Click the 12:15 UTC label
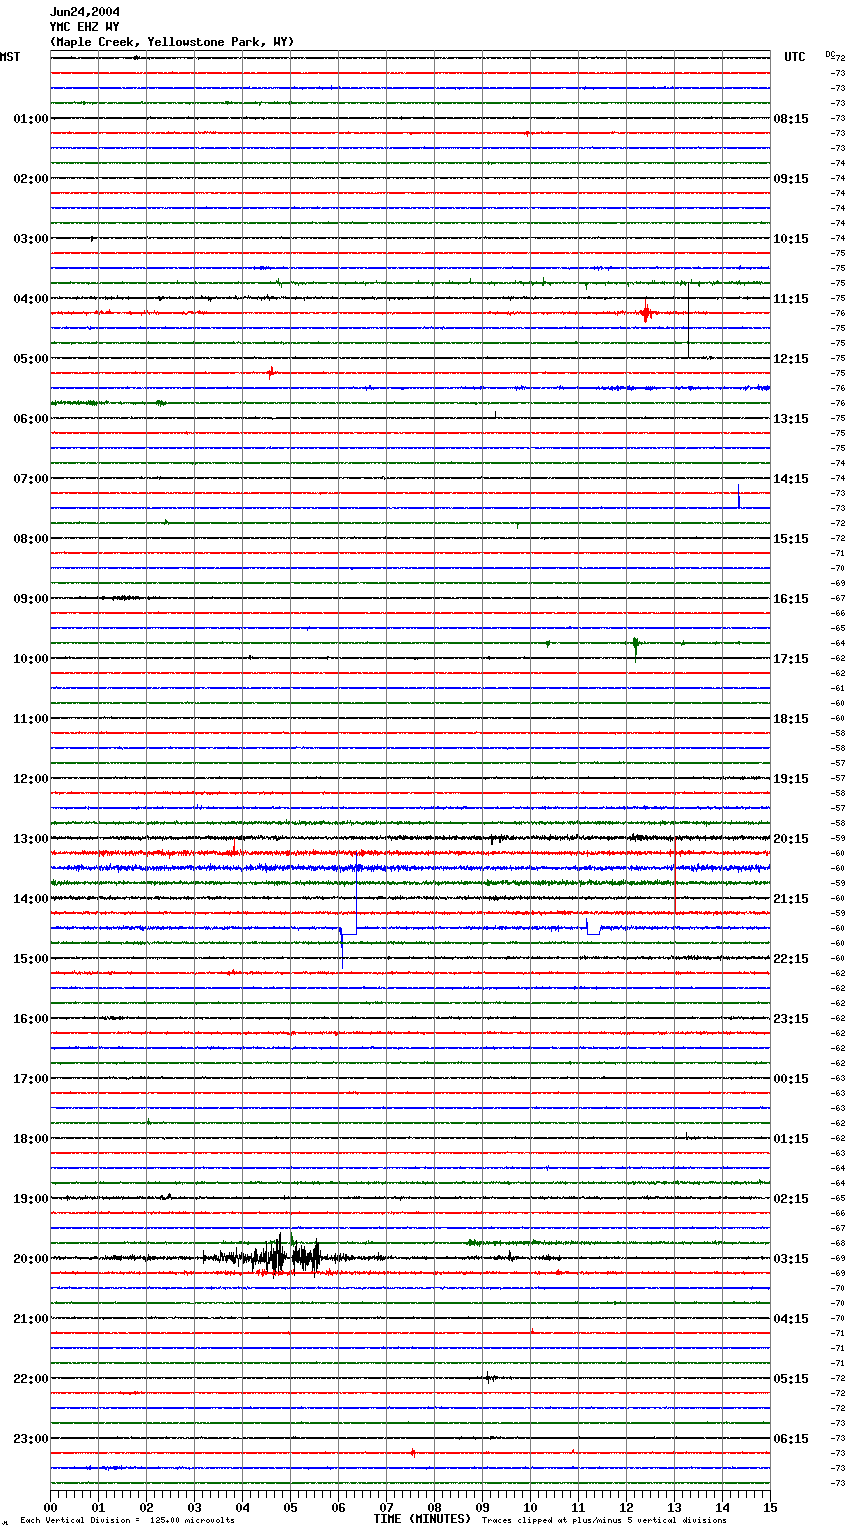 point(791,359)
